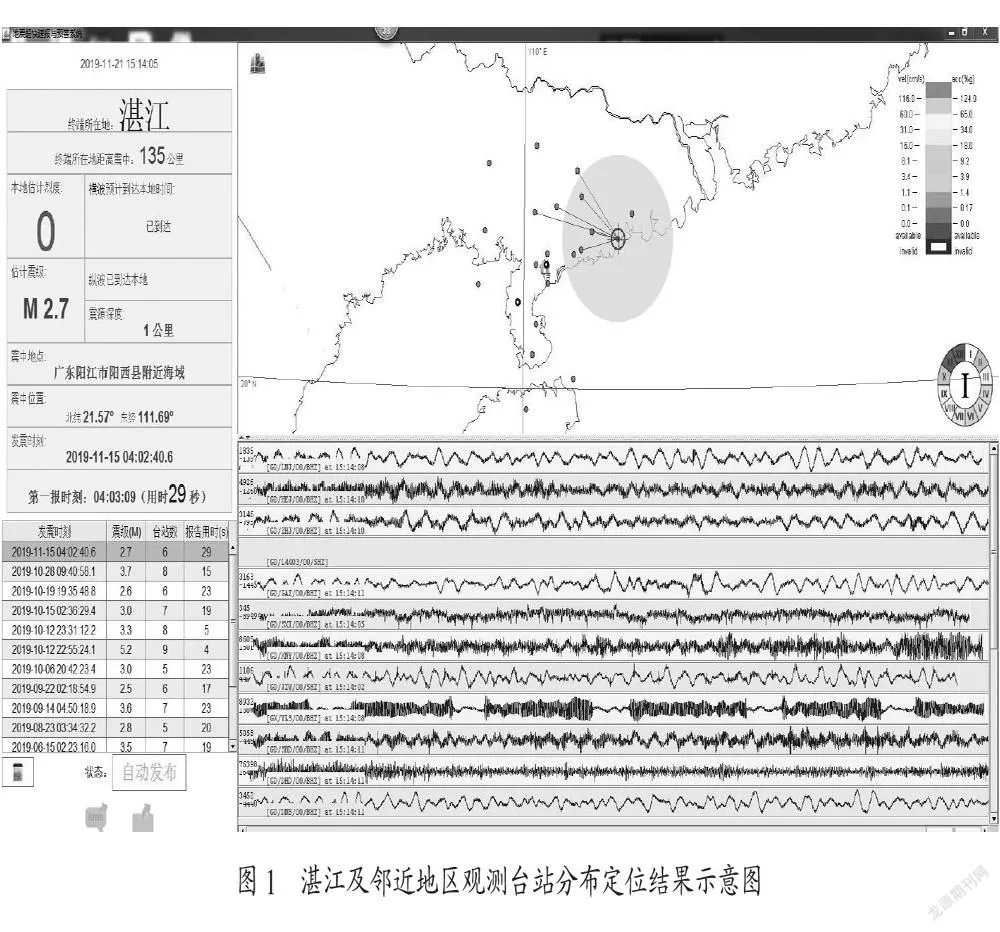Click the GX/YLS/00/BHZ waveform trace
This screenshot has height=932, width=1000.
[x=614, y=707]
